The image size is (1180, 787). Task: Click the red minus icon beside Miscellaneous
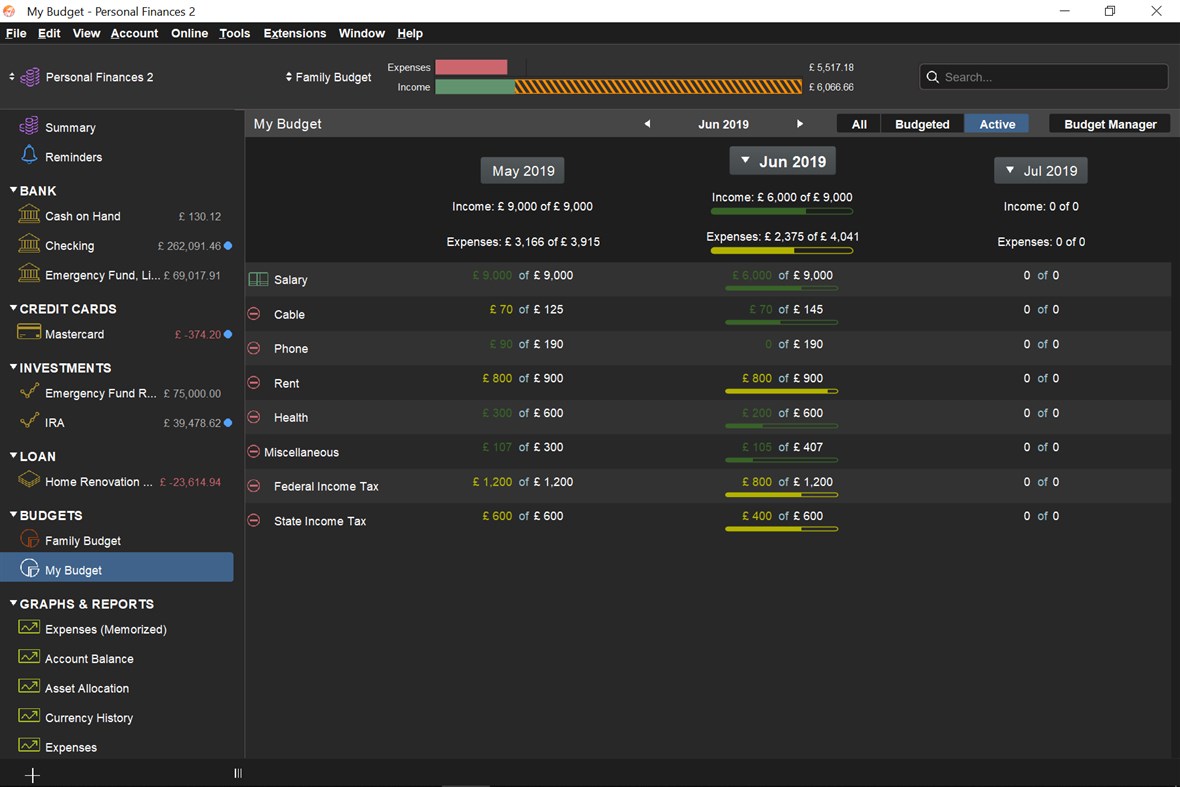click(x=254, y=451)
